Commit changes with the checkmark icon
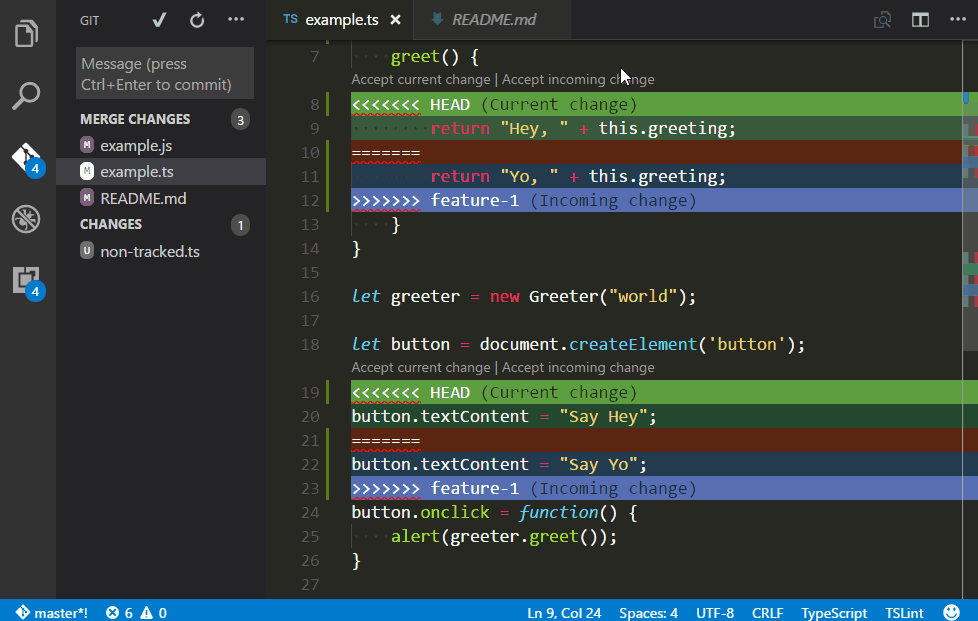This screenshot has height=621, width=978. click(157, 19)
